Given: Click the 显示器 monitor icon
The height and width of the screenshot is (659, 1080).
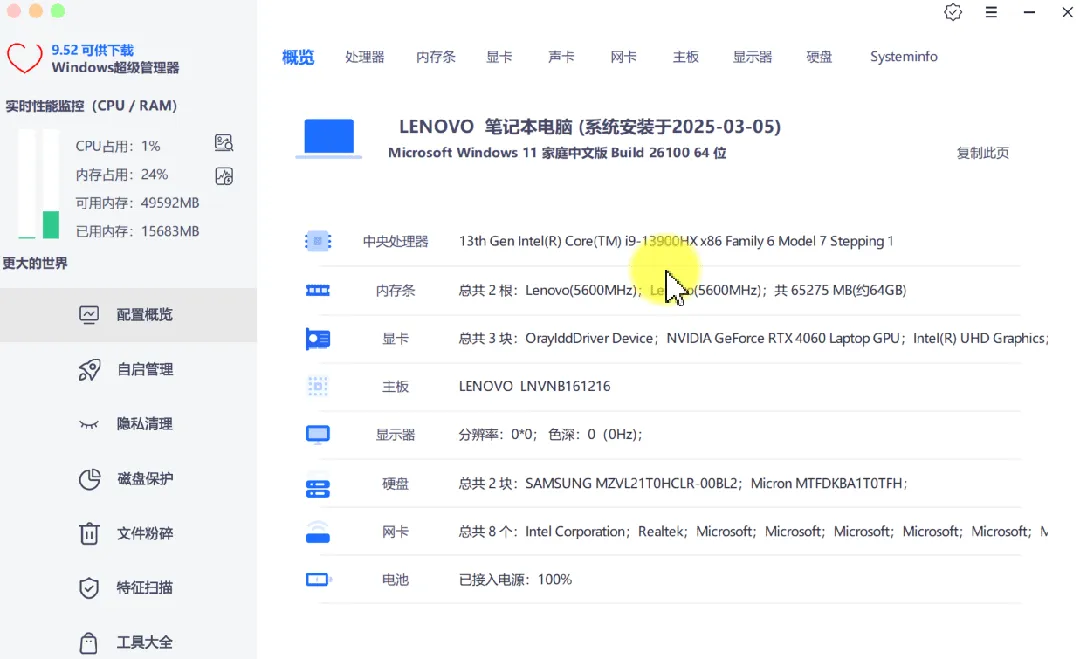Looking at the screenshot, I should (x=318, y=435).
